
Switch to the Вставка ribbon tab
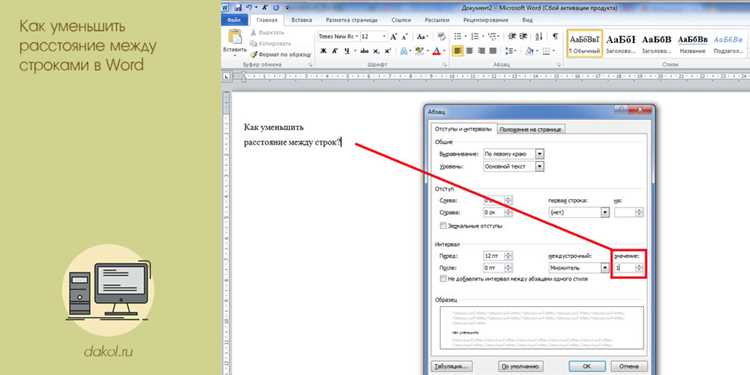[302, 20]
